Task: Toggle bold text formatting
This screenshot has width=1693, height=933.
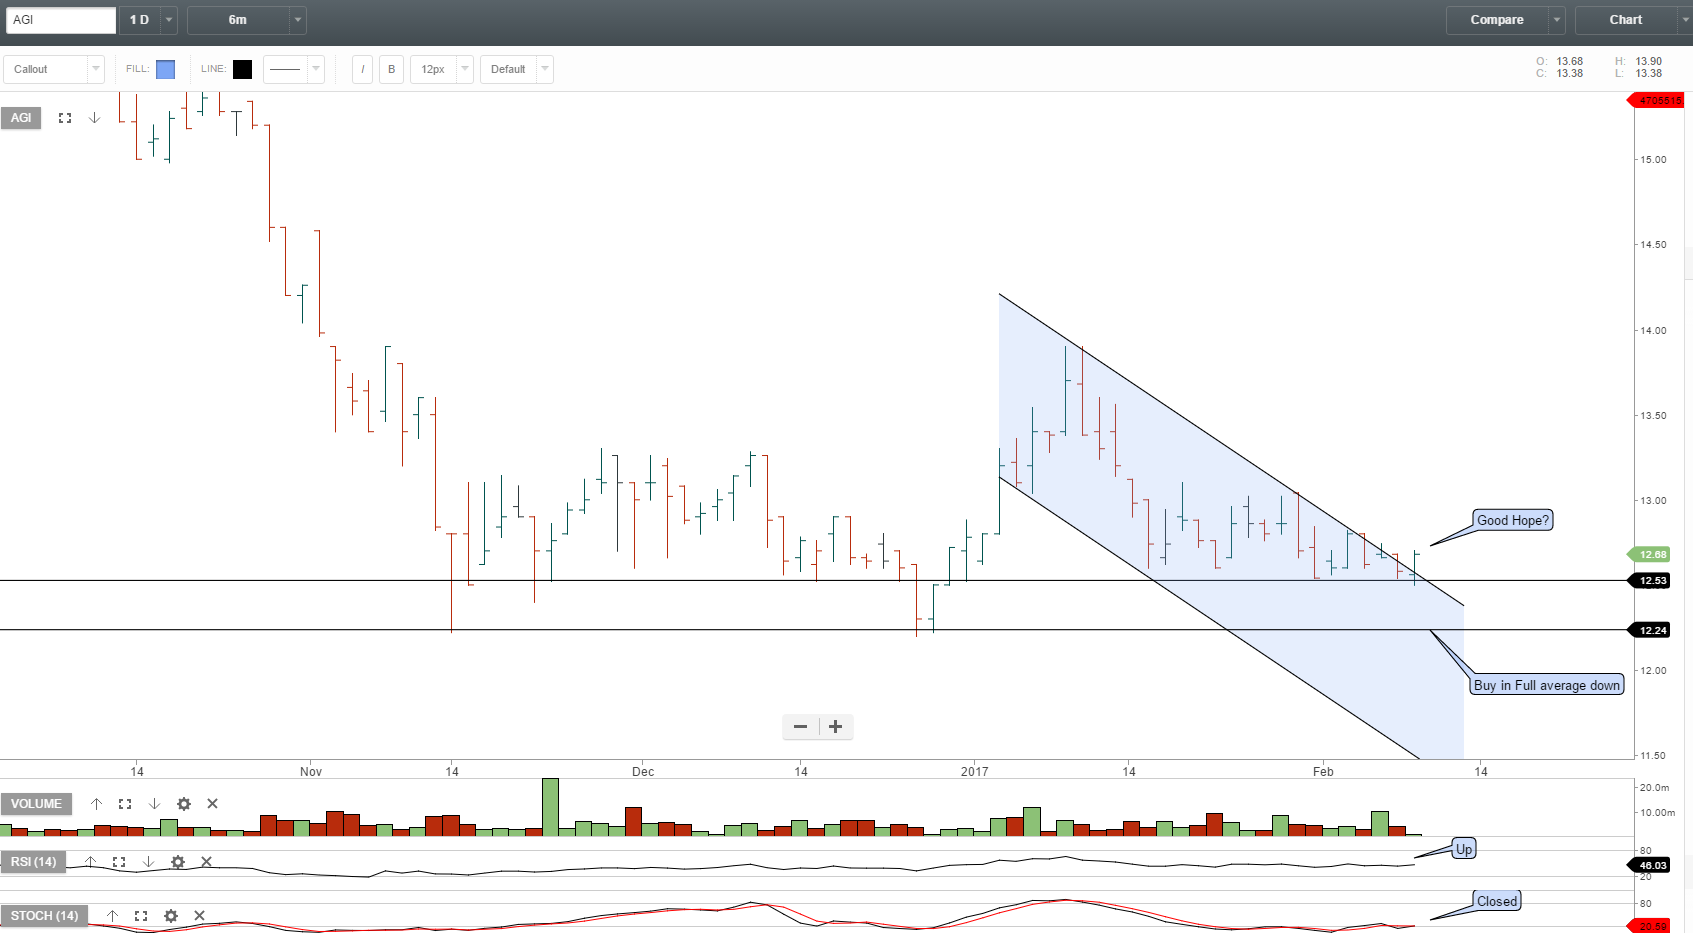Action: 391,69
